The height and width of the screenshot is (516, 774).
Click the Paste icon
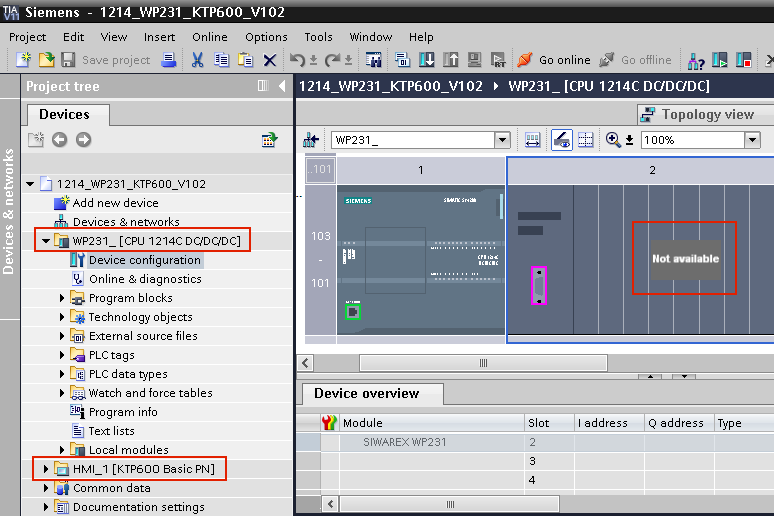(245, 60)
